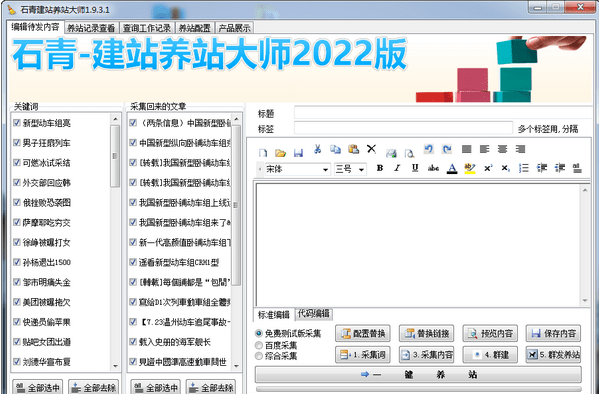Image resolution: width=599 pixels, height=394 pixels.
Task: Open the 编辑待发内容 tab
Action: tap(35, 27)
